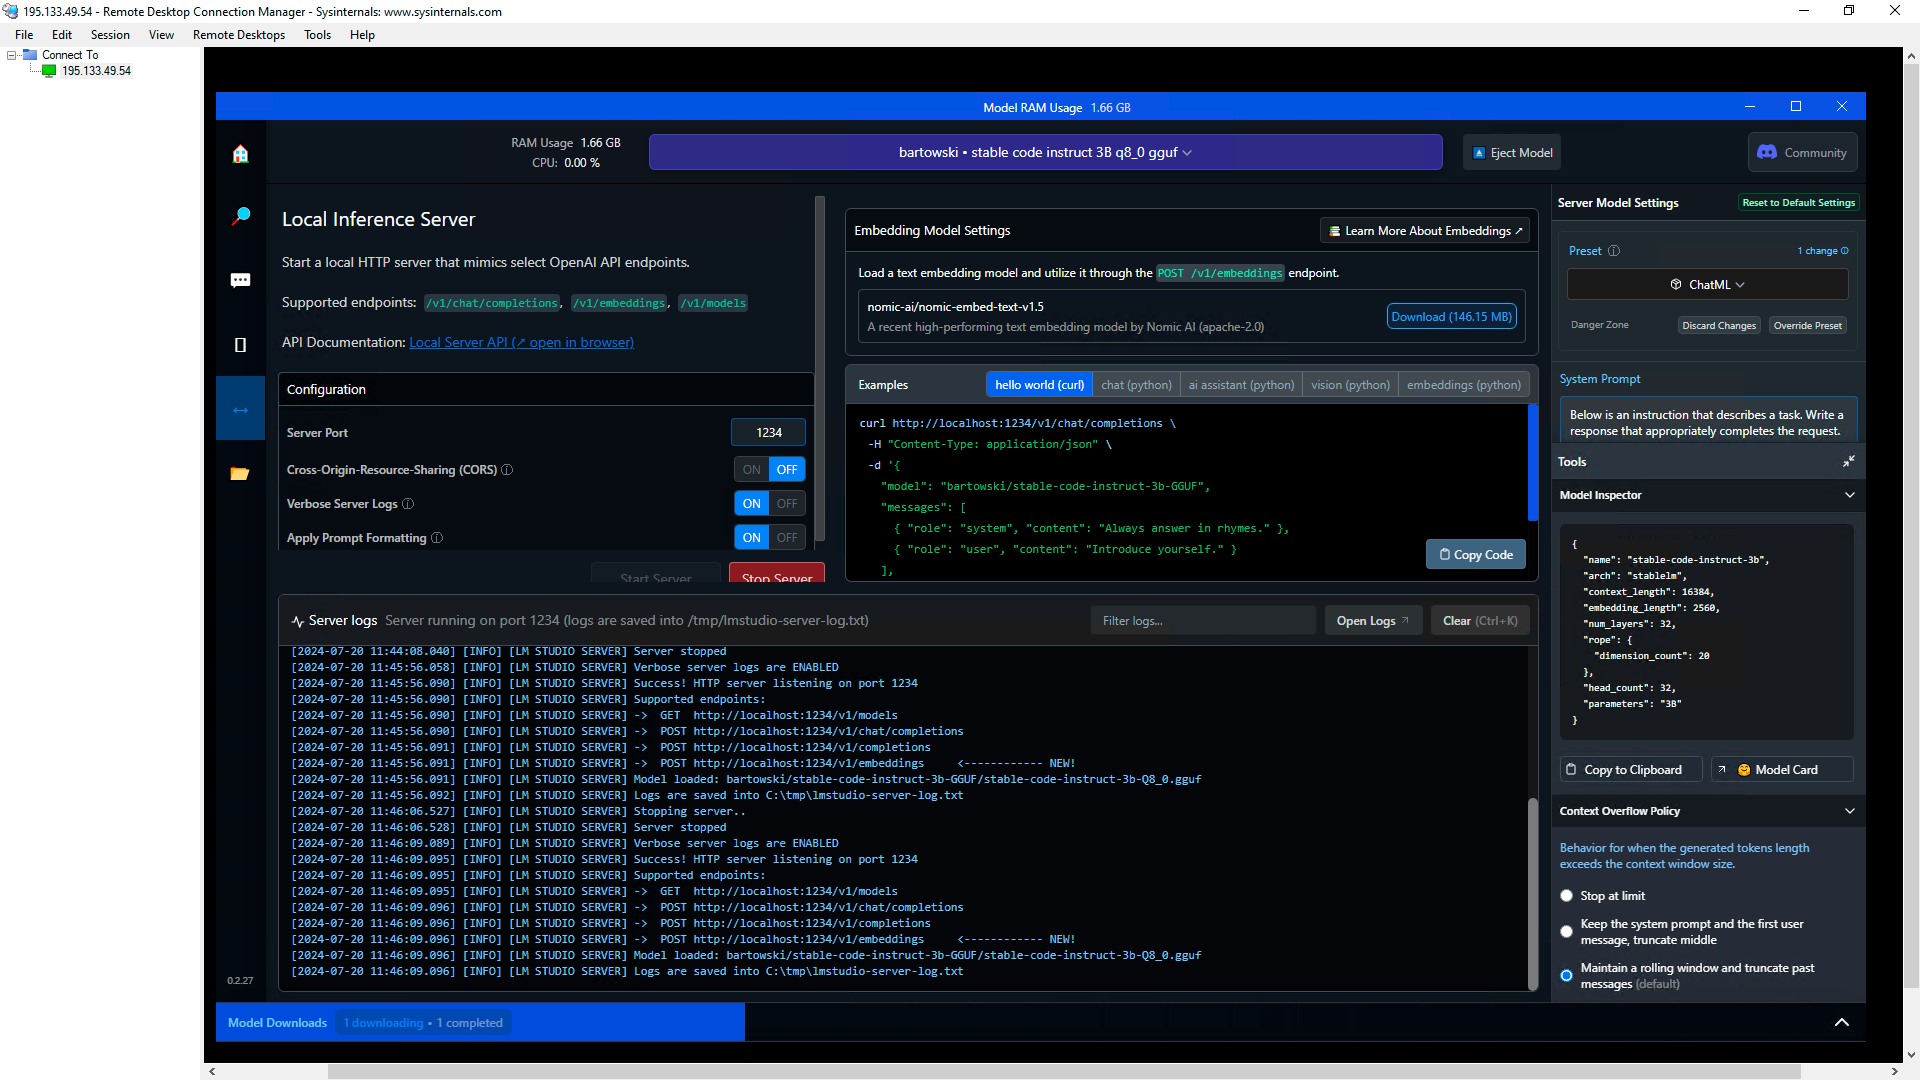Viewport: 1920px width, 1080px height.
Task: Select the hello world curl example tab
Action: [x=1040, y=384]
